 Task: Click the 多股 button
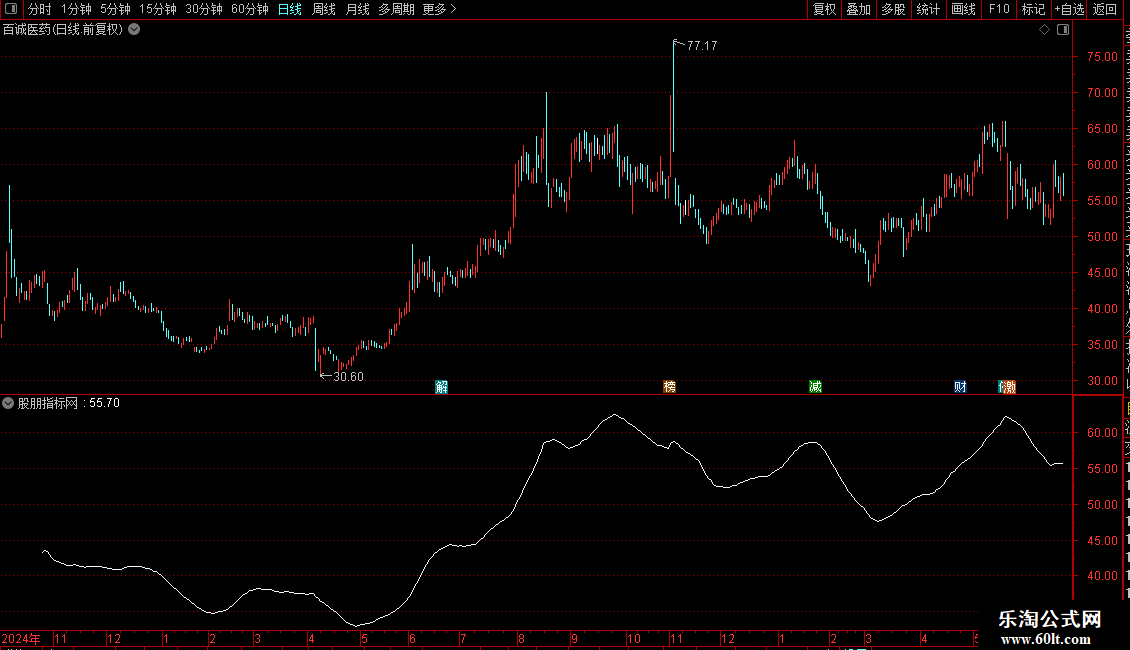click(x=893, y=9)
